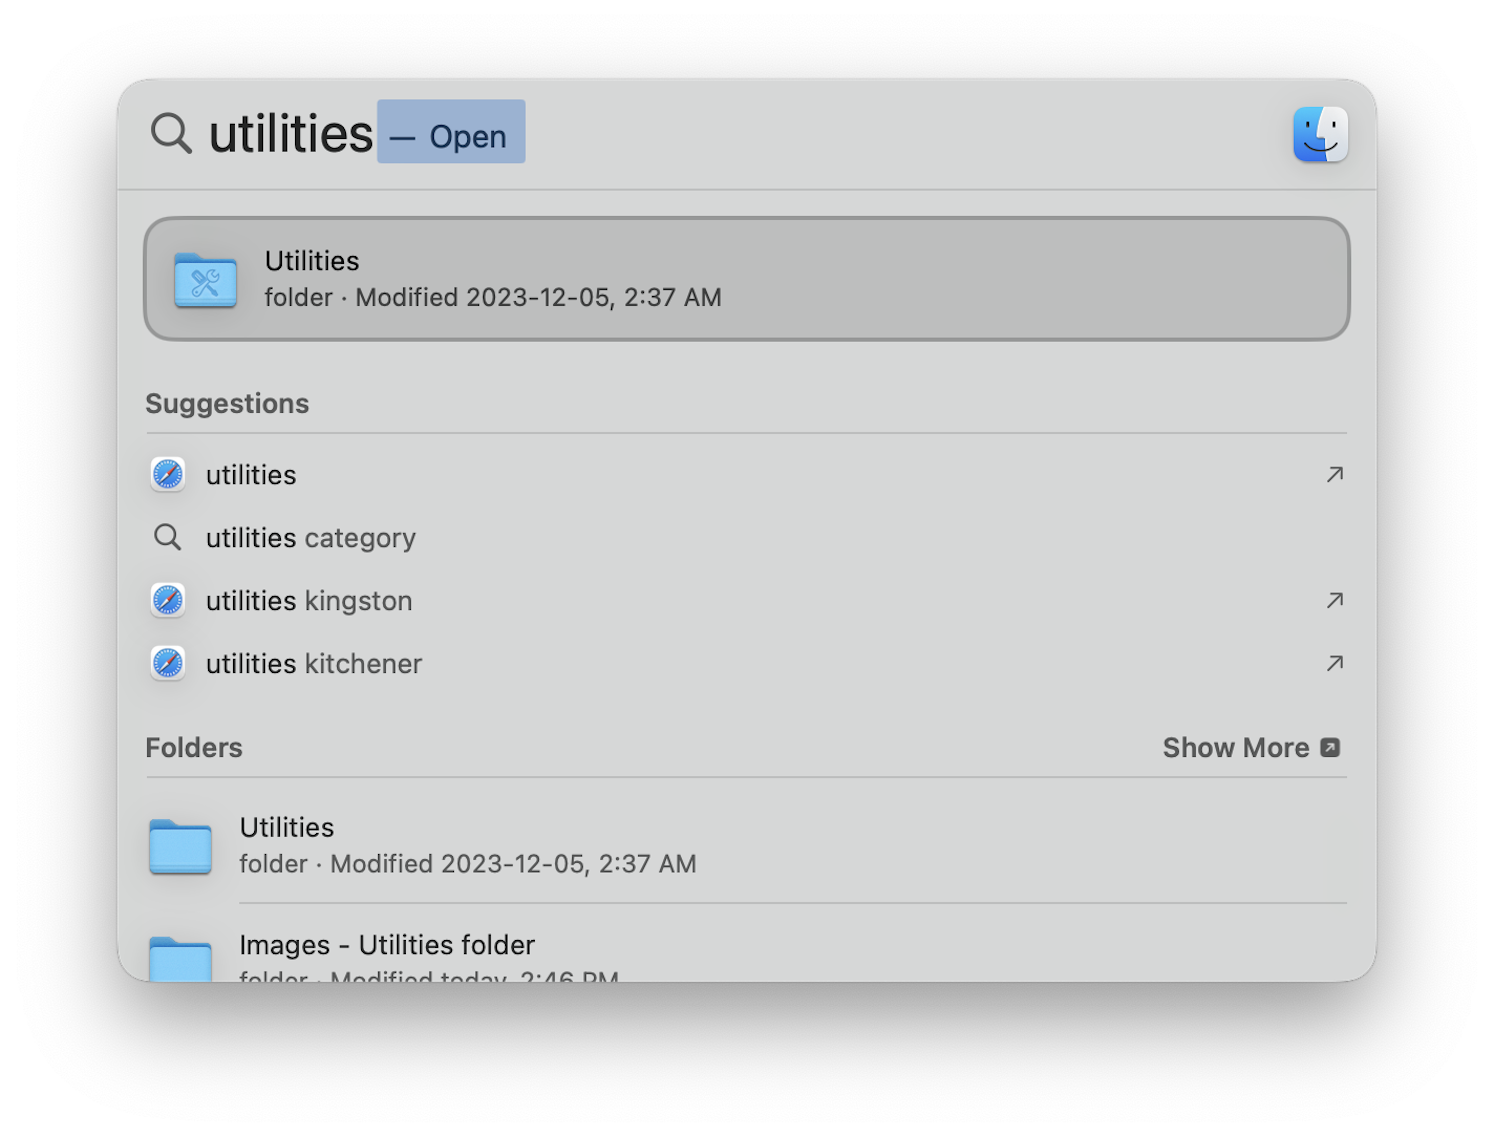Screen dimensions: 1494x1137
Task: Click the Safari icon beside utilities kitchener
Action: click(167, 663)
